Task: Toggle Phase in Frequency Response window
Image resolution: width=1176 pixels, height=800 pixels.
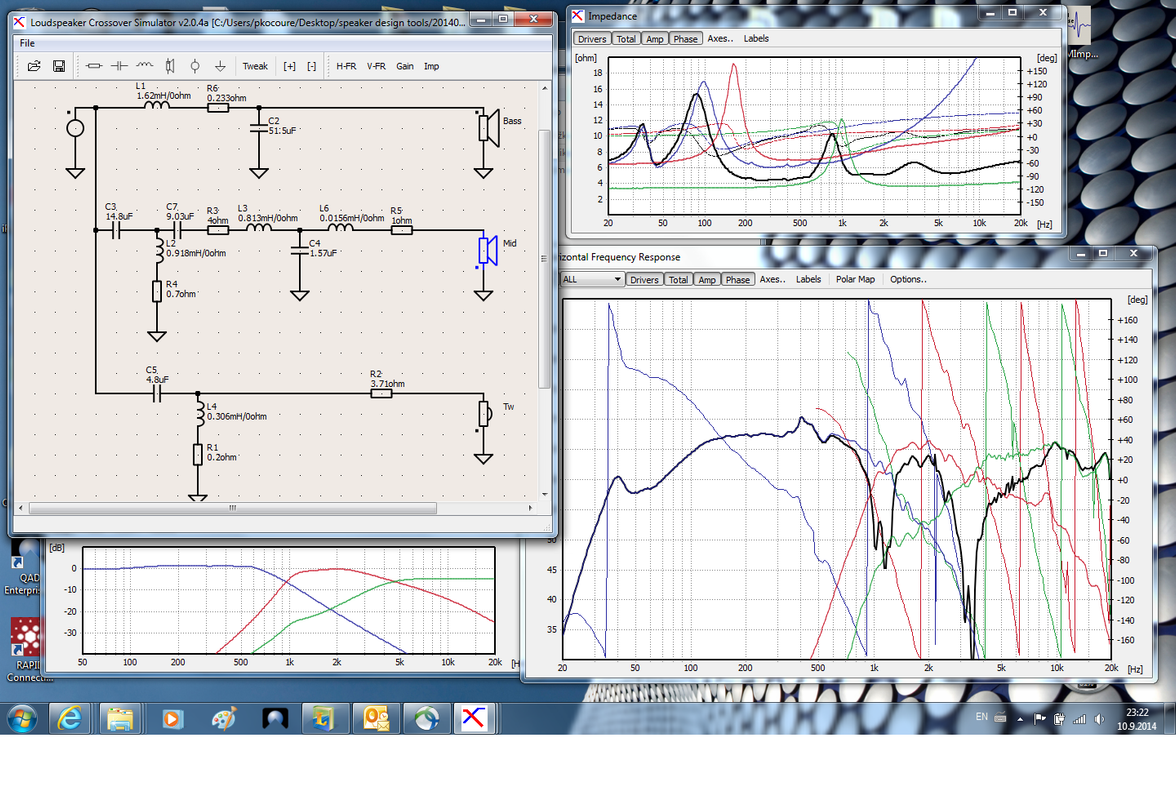Action: pos(738,280)
